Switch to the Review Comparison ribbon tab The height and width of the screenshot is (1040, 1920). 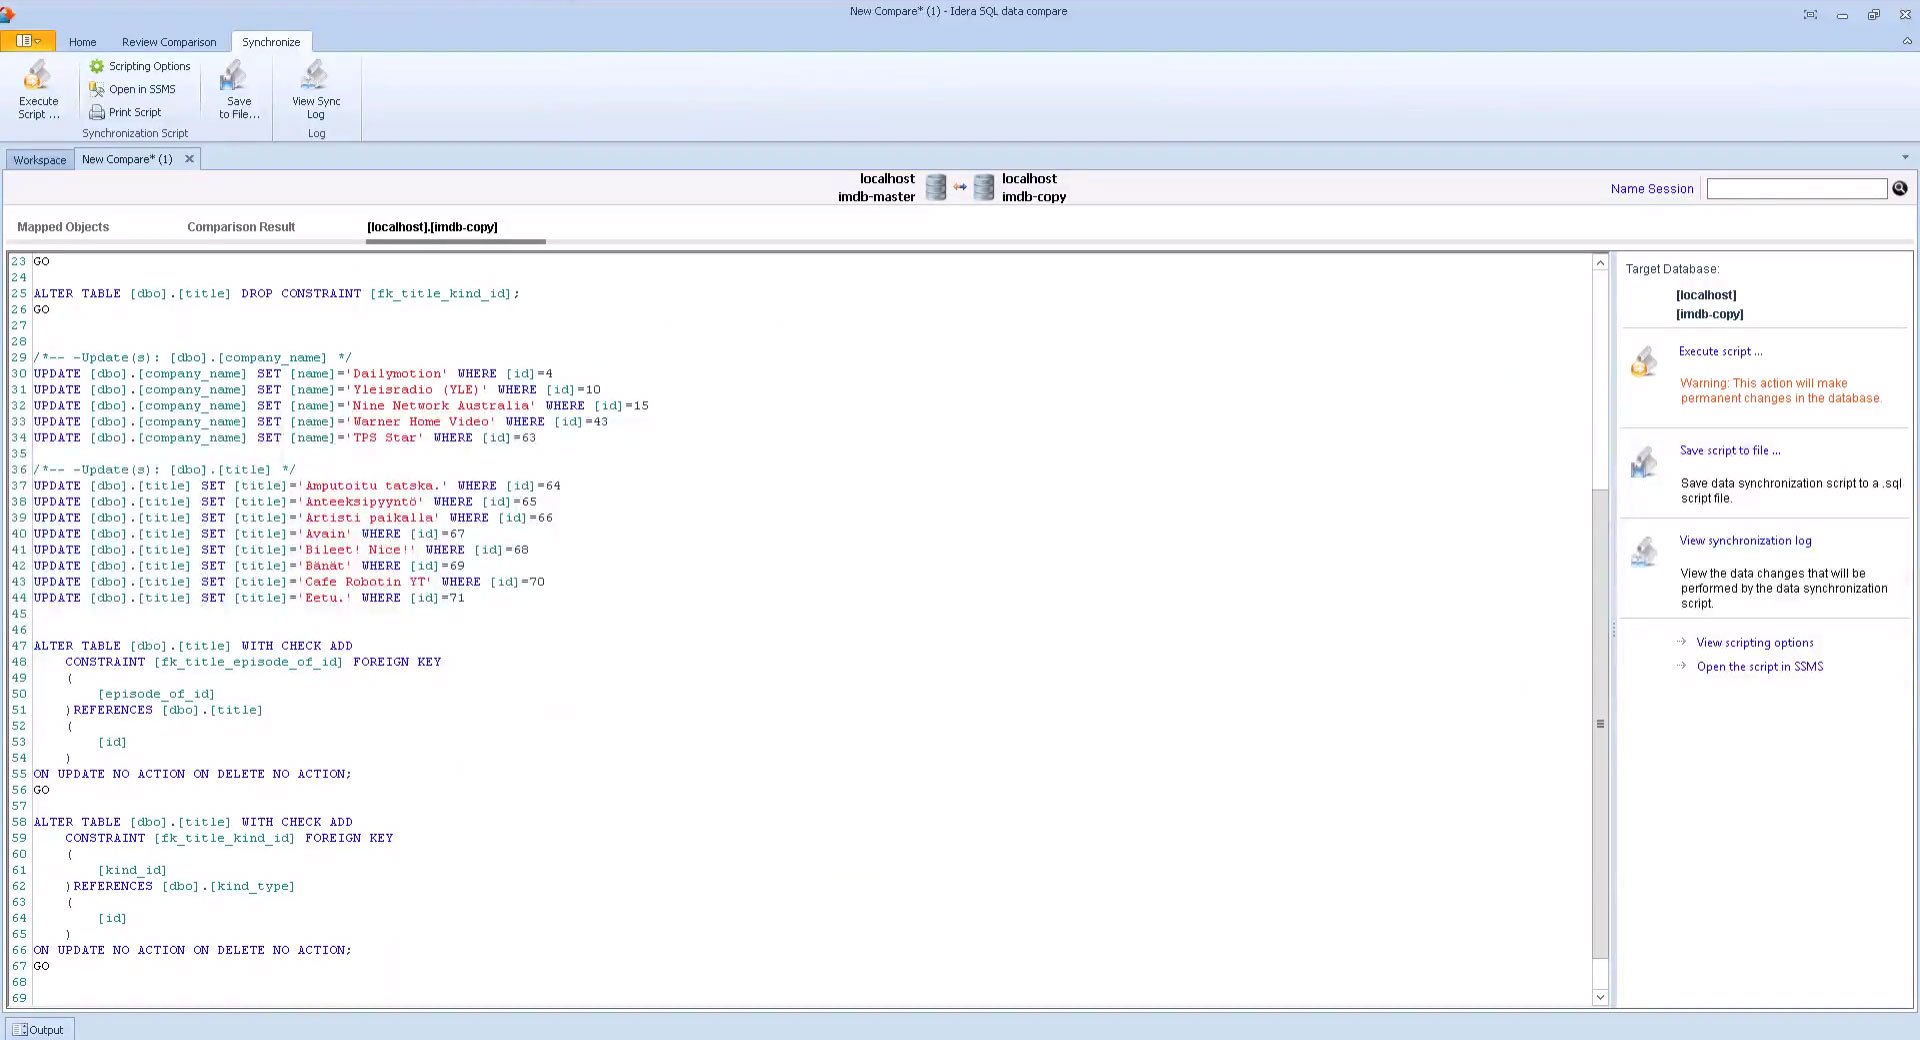(x=168, y=42)
